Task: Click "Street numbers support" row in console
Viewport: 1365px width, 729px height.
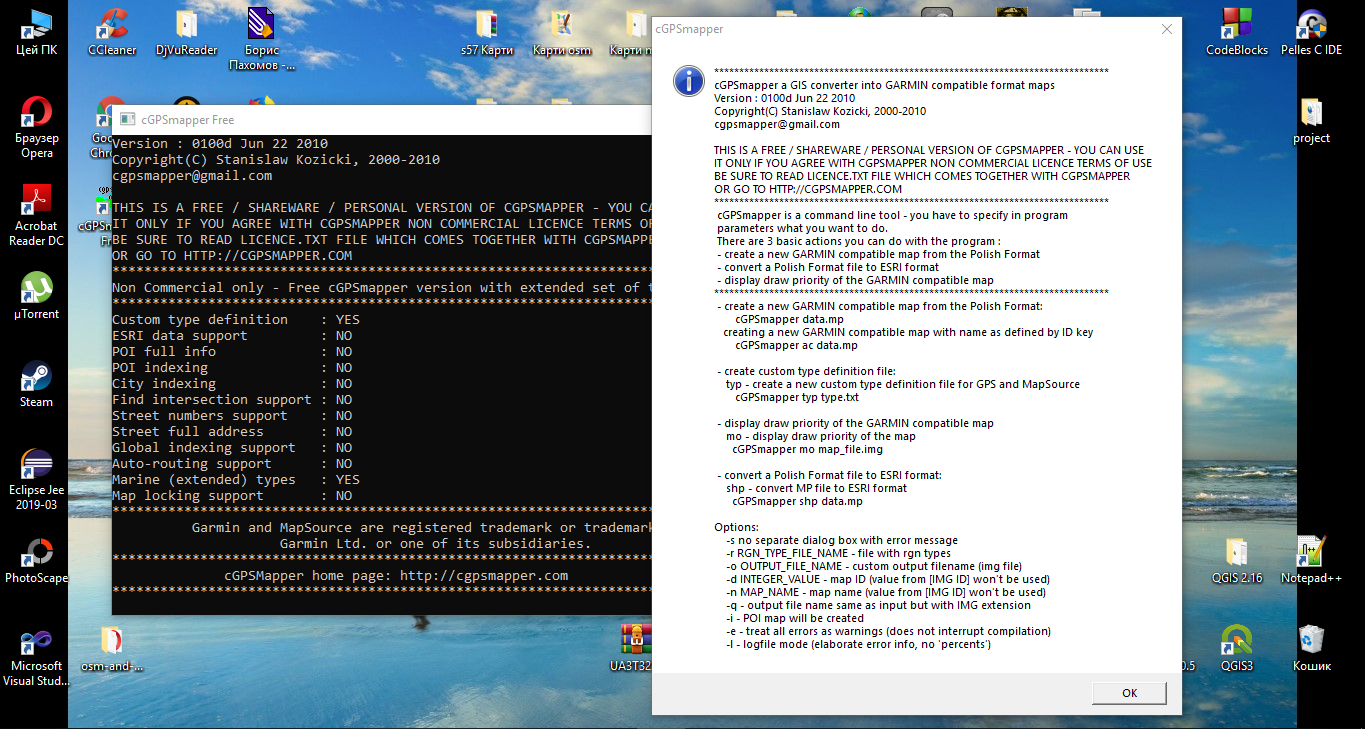Action: click(232, 416)
